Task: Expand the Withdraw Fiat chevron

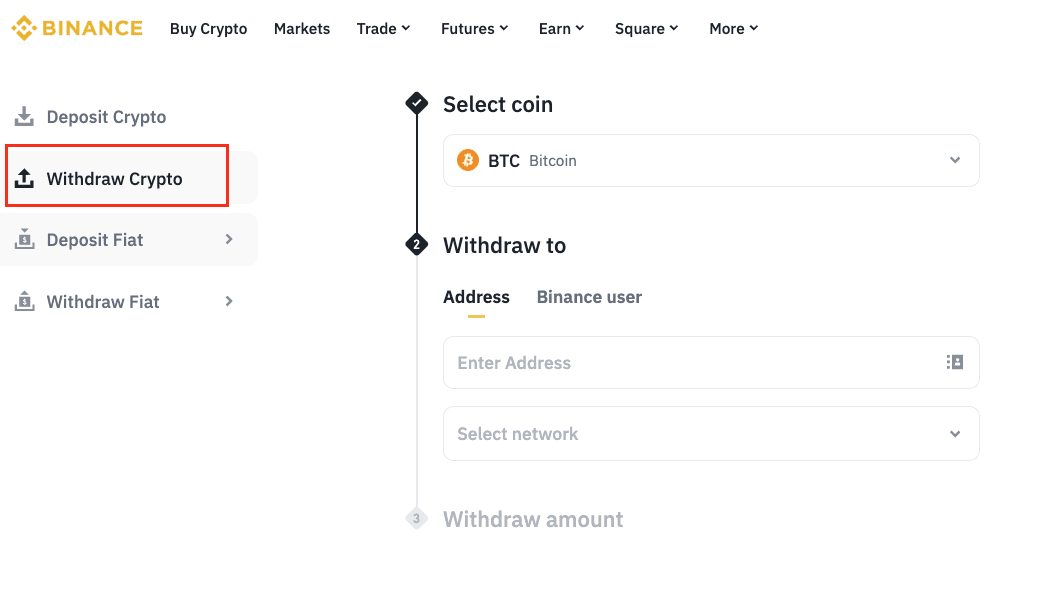Action: pos(229,301)
